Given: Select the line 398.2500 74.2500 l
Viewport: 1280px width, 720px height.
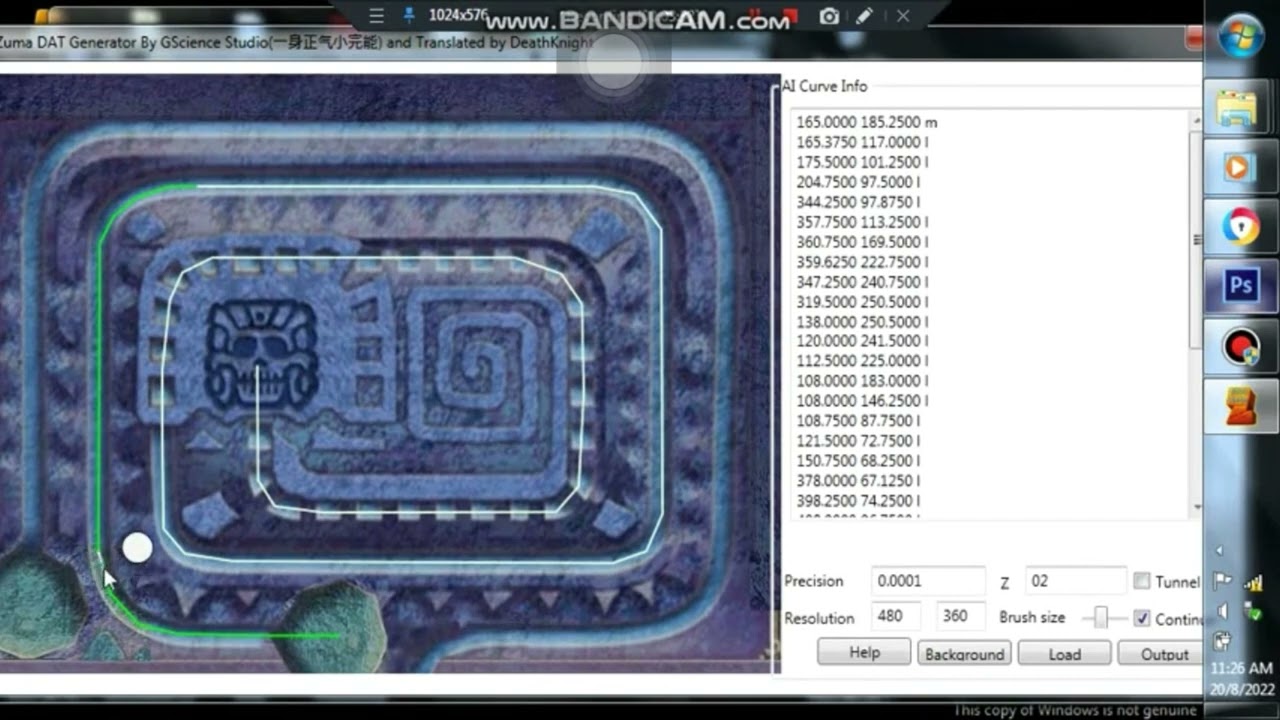Looking at the screenshot, I should (x=858, y=501).
